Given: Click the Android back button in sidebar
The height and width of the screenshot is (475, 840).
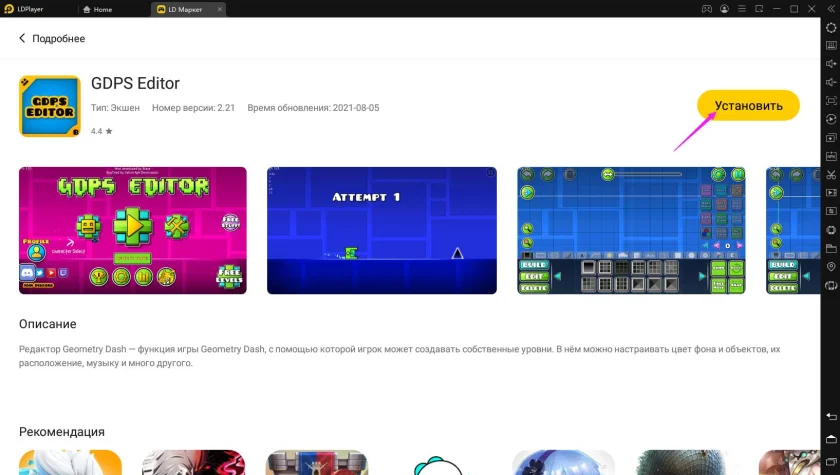Looking at the screenshot, I should pyautogui.click(x=831, y=416).
